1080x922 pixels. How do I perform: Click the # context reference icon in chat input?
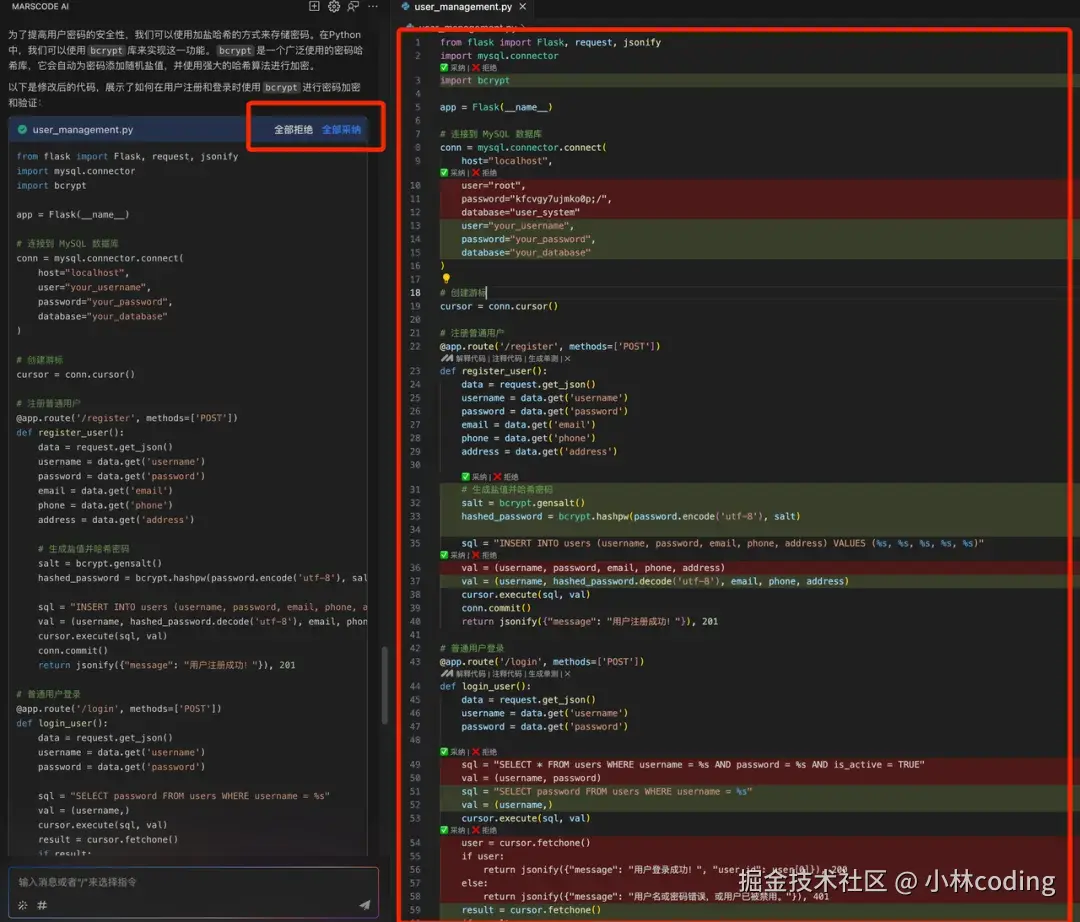pyautogui.click(x=42, y=905)
